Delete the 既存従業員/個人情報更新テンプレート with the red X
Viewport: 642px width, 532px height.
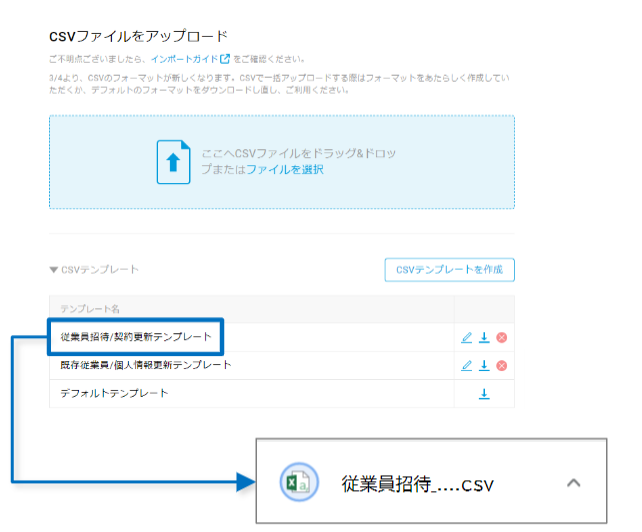(502, 365)
